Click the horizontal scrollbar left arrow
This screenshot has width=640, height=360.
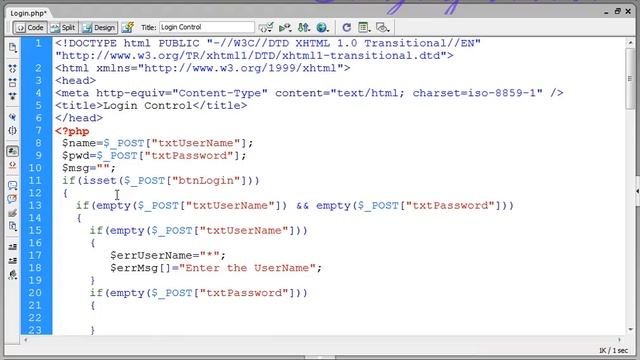click(25, 339)
